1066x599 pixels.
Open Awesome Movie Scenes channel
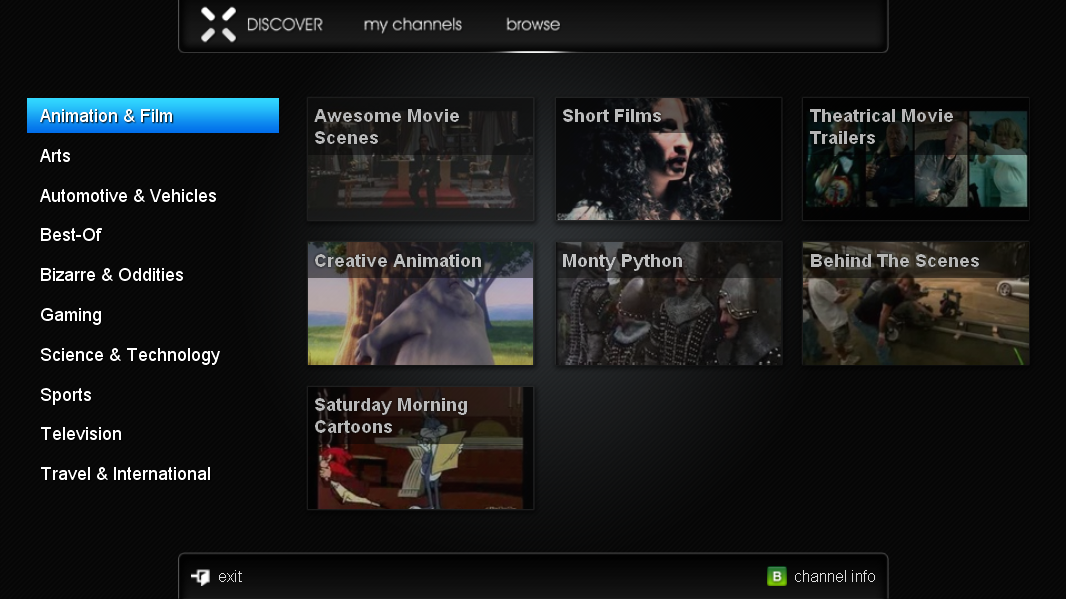[x=420, y=159]
